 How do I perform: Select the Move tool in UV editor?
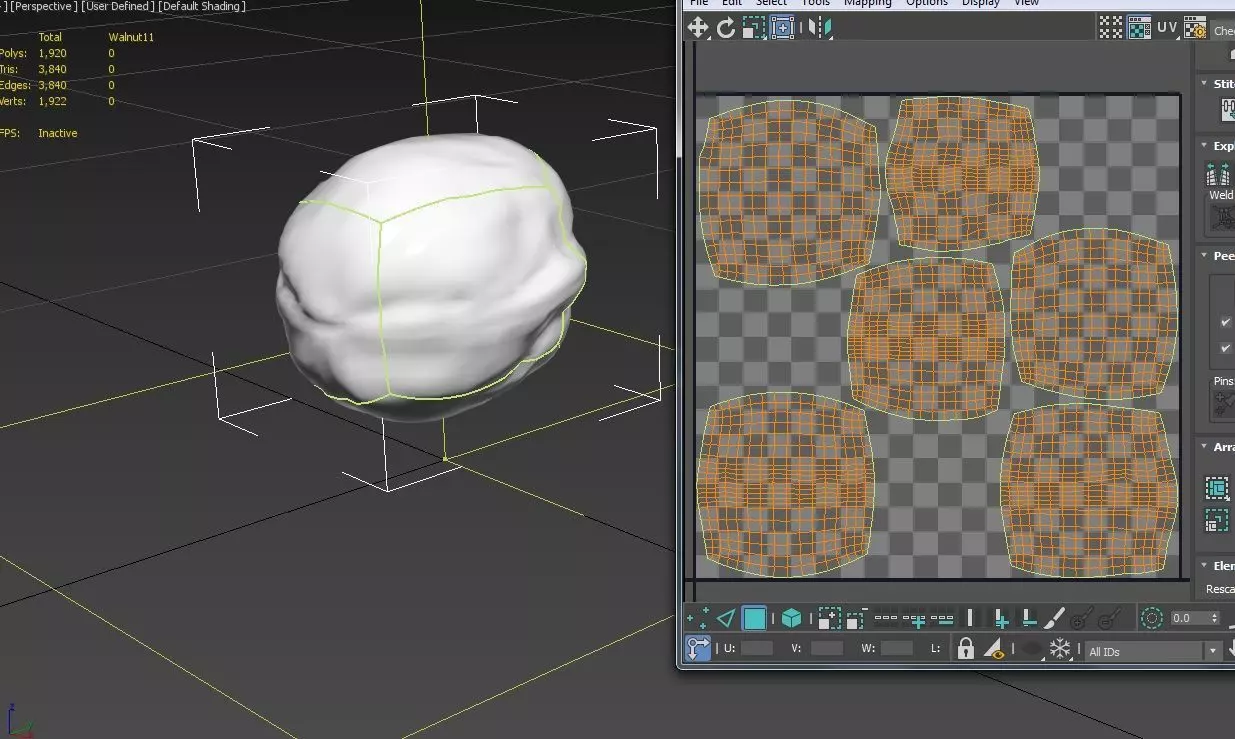point(697,27)
